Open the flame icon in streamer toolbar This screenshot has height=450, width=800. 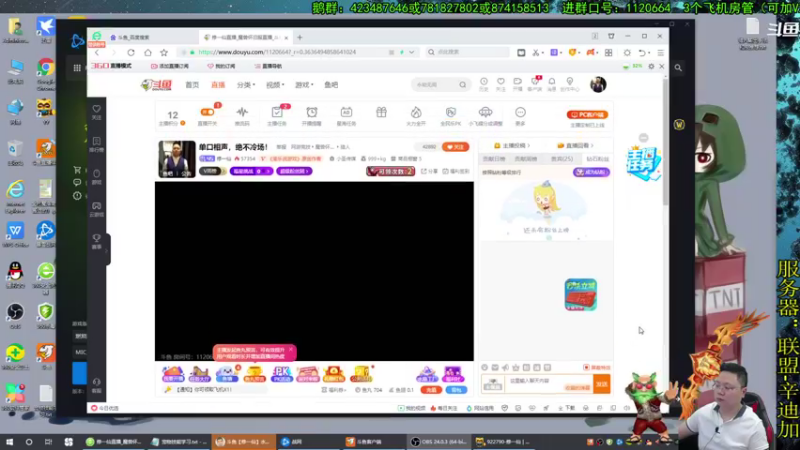[416, 112]
